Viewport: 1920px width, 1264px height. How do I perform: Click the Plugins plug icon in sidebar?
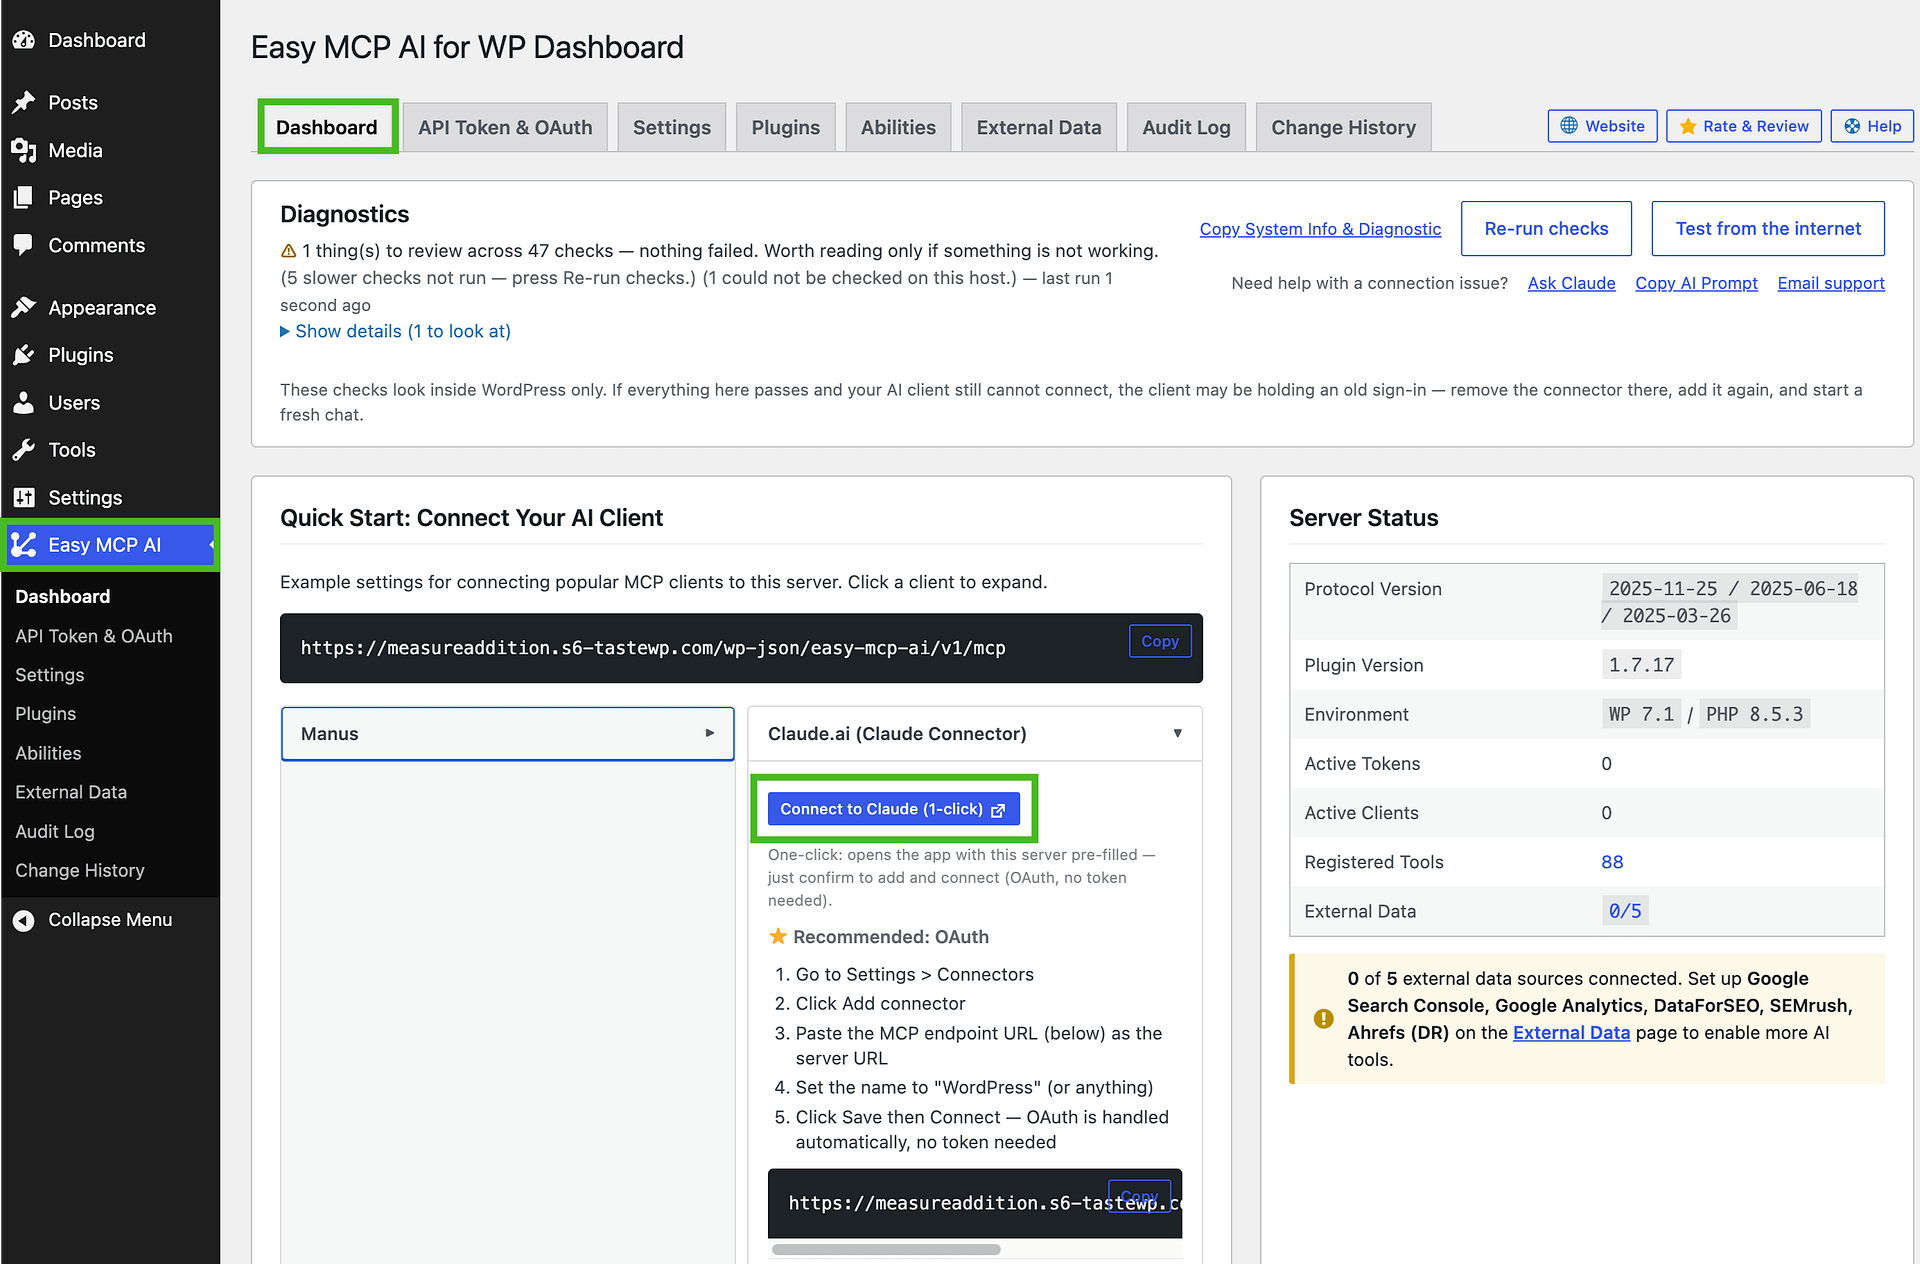[x=24, y=355]
